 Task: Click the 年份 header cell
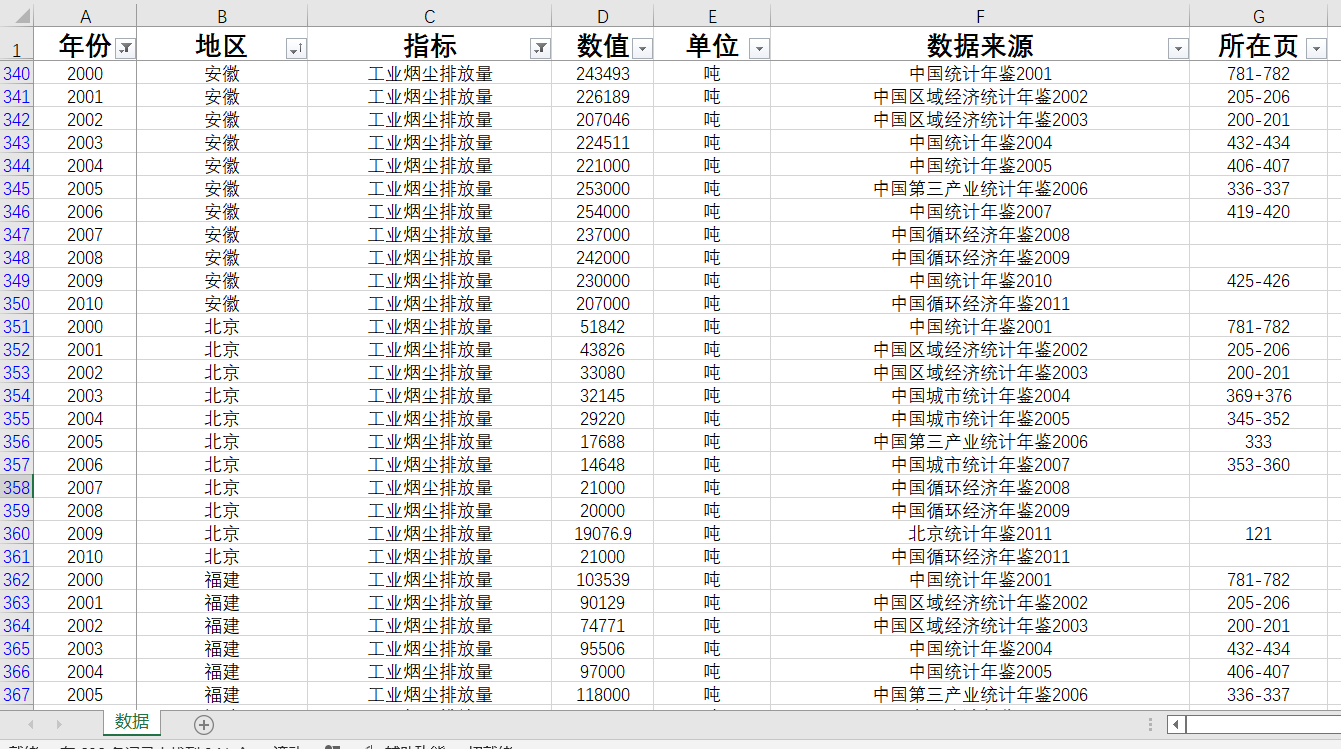(x=85, y=45)
